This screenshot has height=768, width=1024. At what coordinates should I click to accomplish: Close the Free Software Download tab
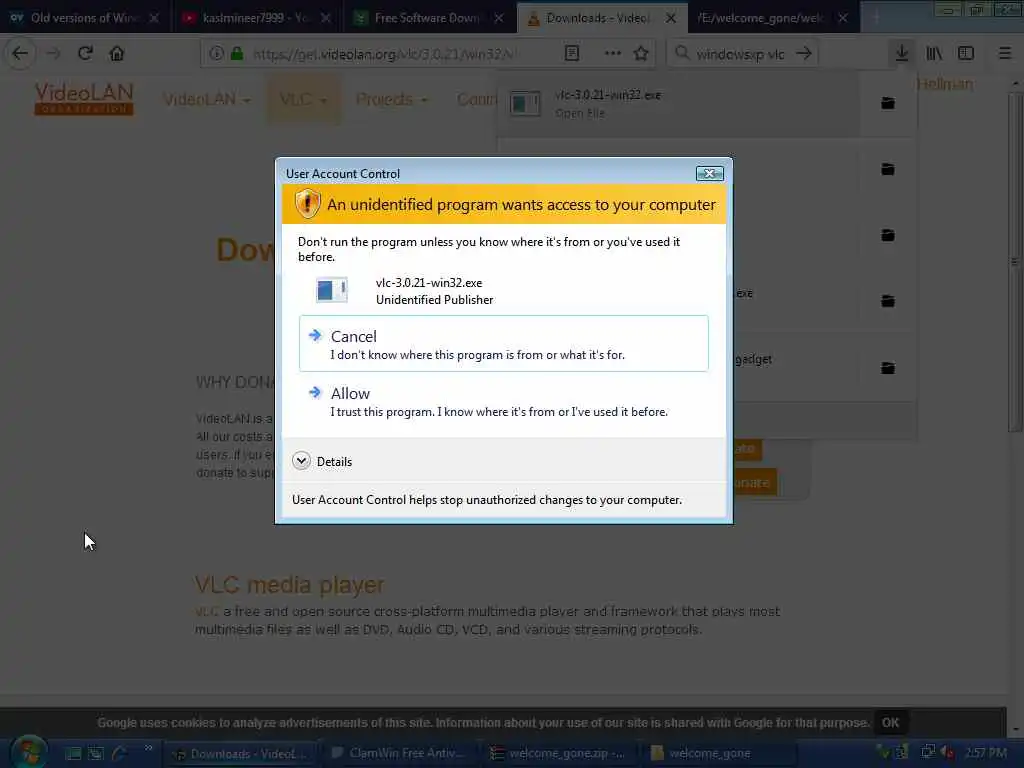coord(499,18)
